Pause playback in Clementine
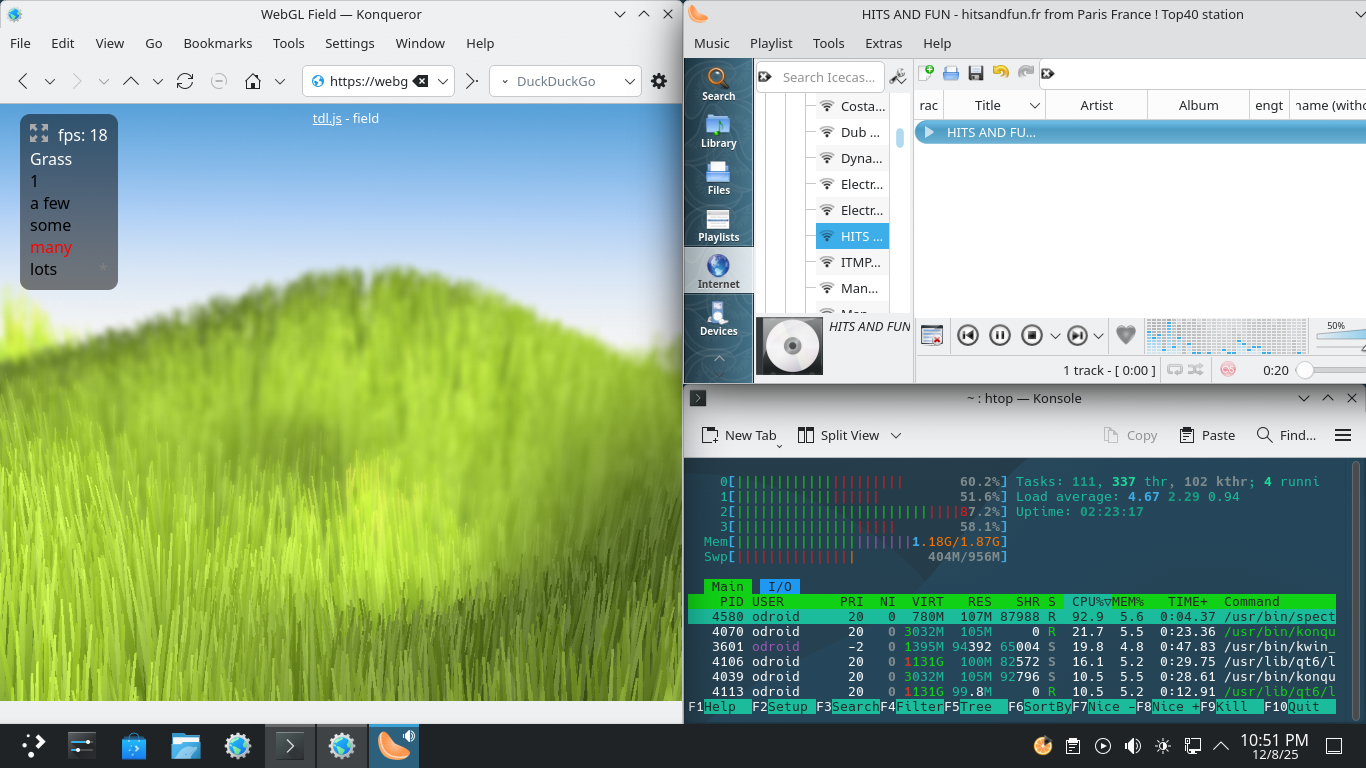The width and height of the screenshot is (1366, 768). click(x=1000, y=336)
